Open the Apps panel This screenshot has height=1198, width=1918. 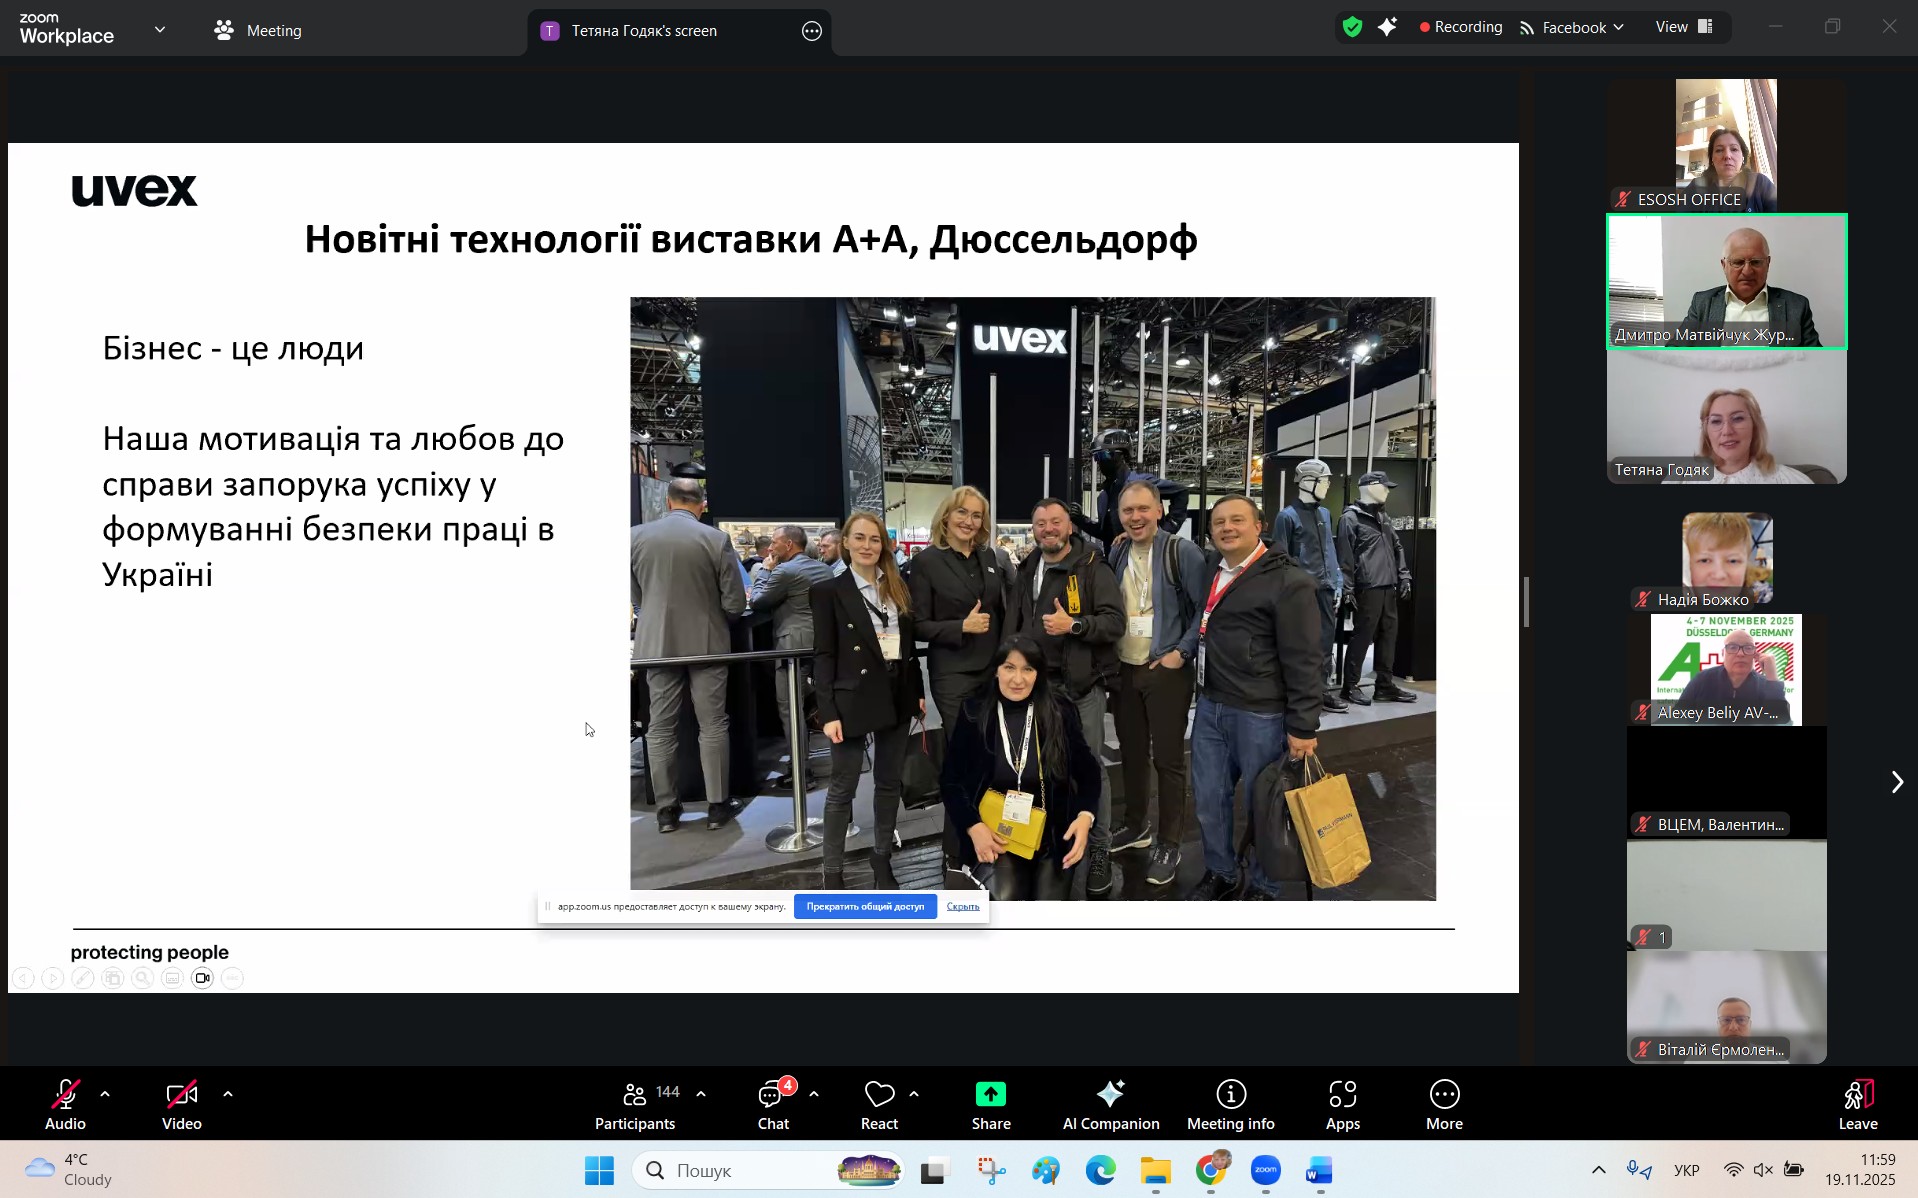1342,1104
